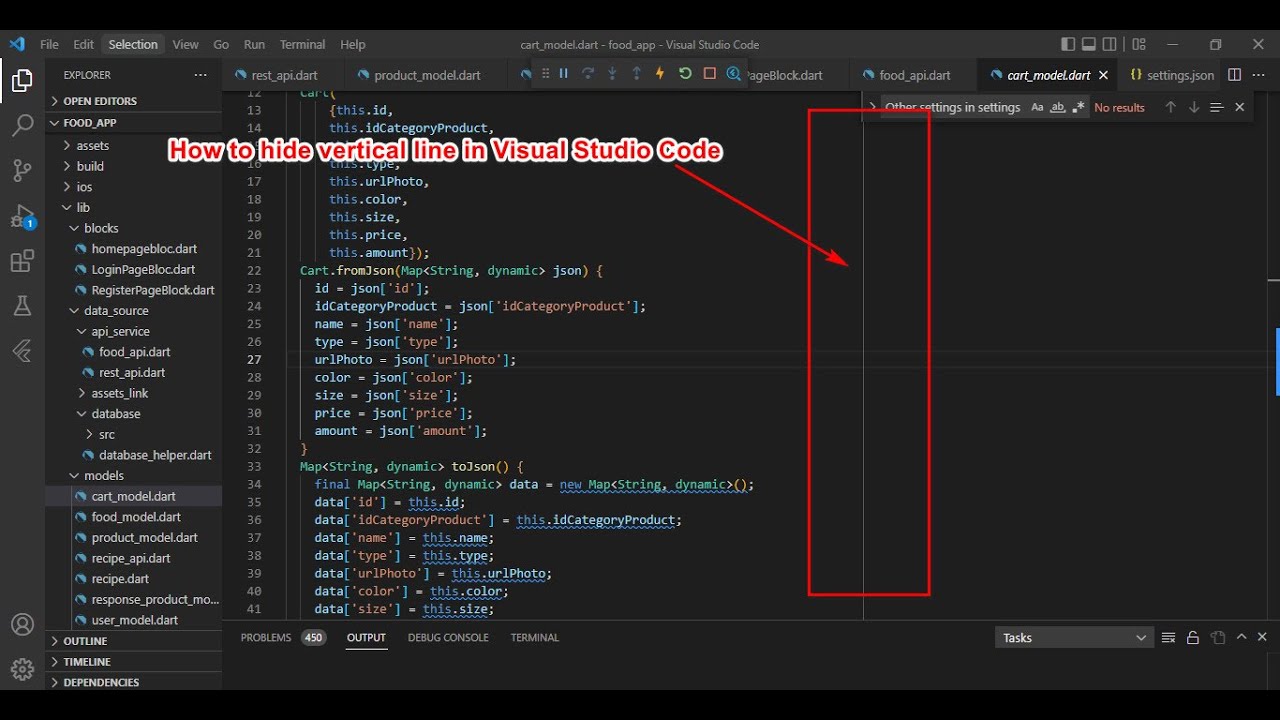Click debug Step Into button
This screenshot has width=1280, height=720.
[612, 74]
